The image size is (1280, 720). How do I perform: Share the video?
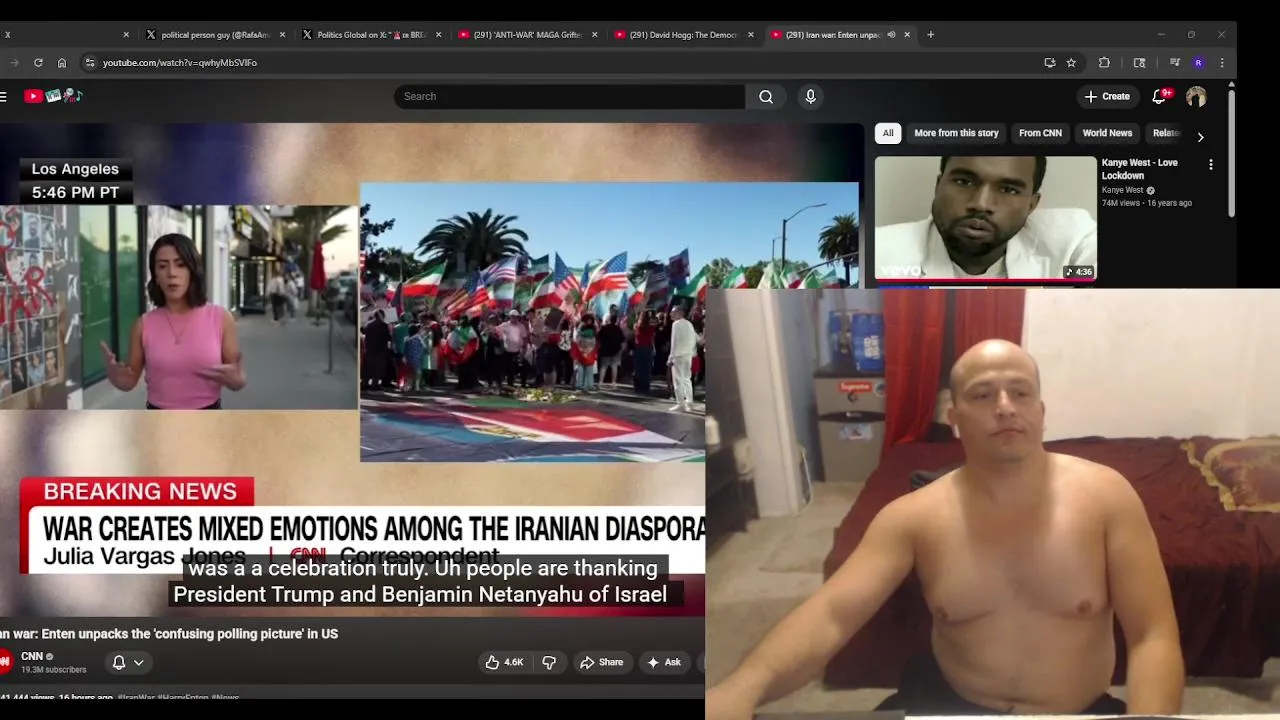601,662
